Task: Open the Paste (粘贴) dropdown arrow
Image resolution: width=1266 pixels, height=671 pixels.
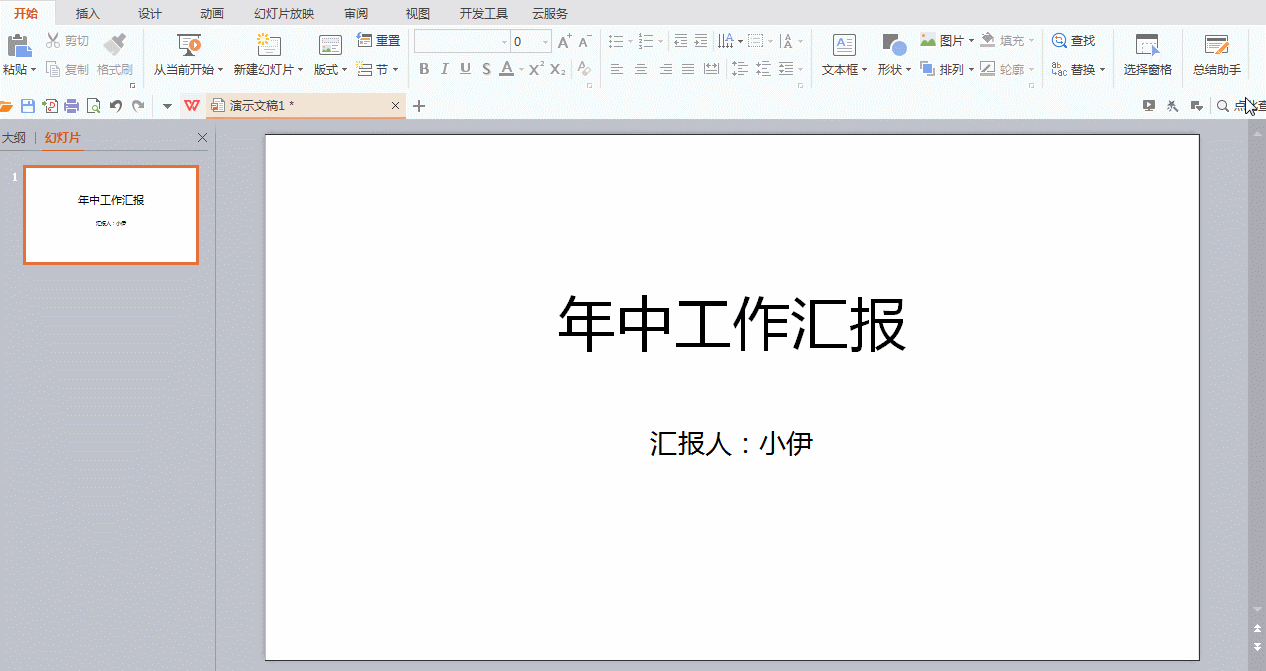Action: point(33,70)
